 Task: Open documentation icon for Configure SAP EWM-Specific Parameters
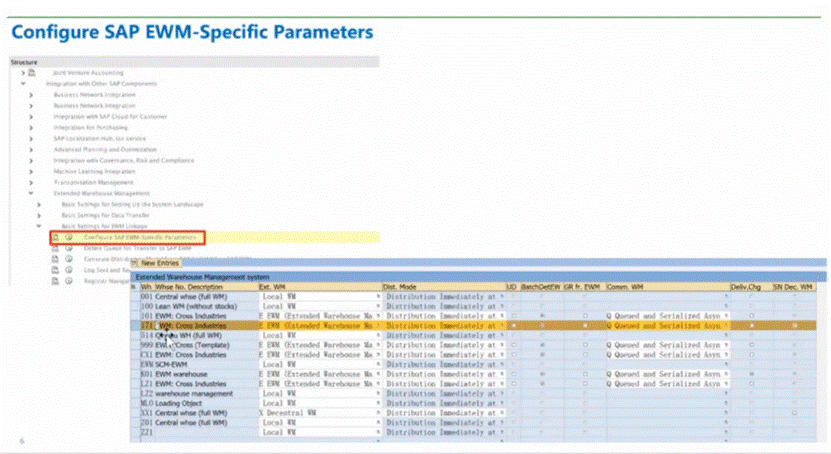point(55,237)
